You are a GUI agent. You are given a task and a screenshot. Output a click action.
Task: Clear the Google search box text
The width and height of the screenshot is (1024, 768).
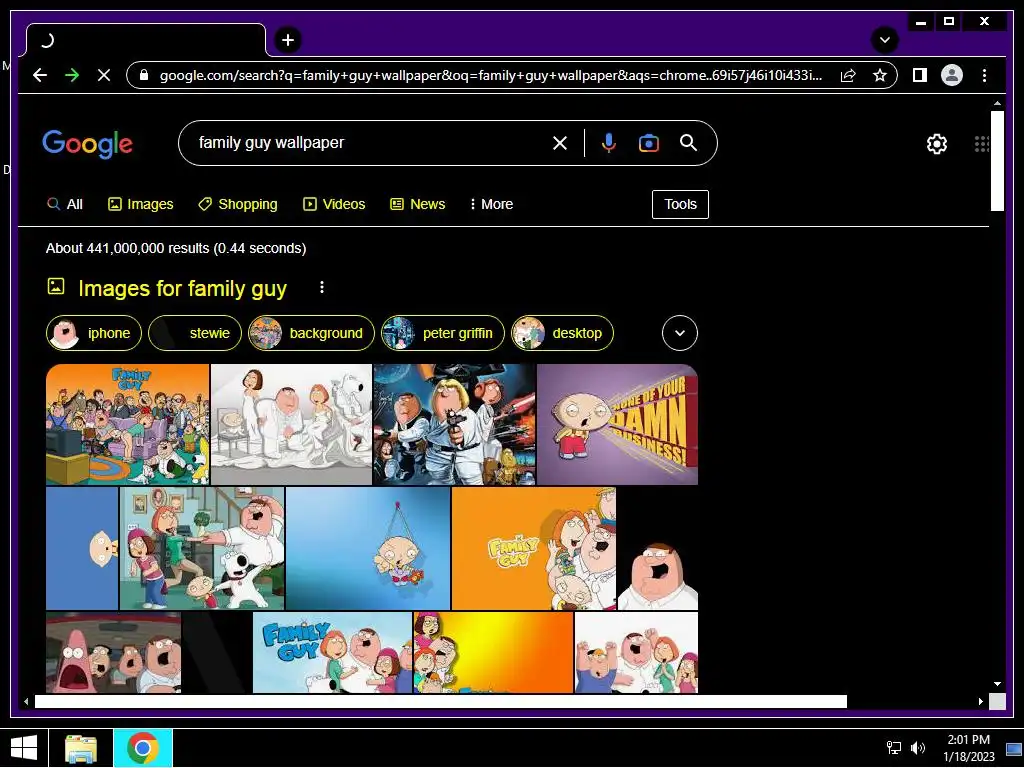(x=560, y=143)
